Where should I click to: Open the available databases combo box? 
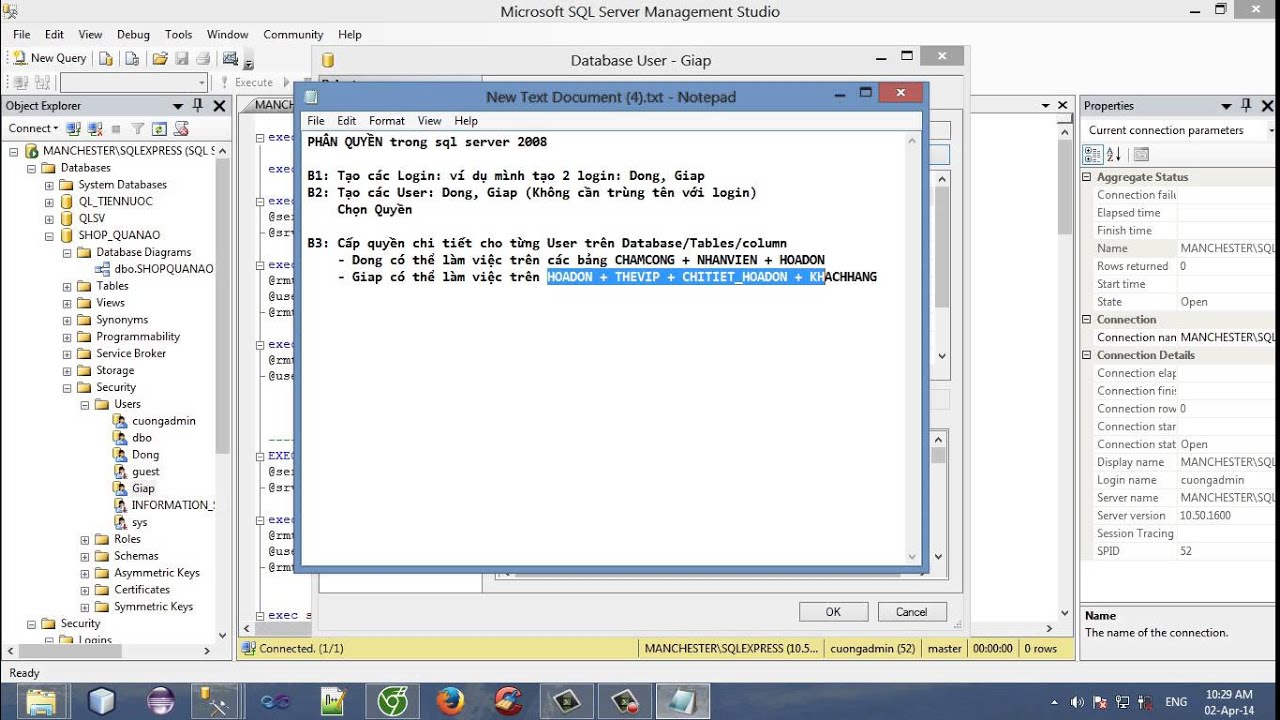point(133,83)
